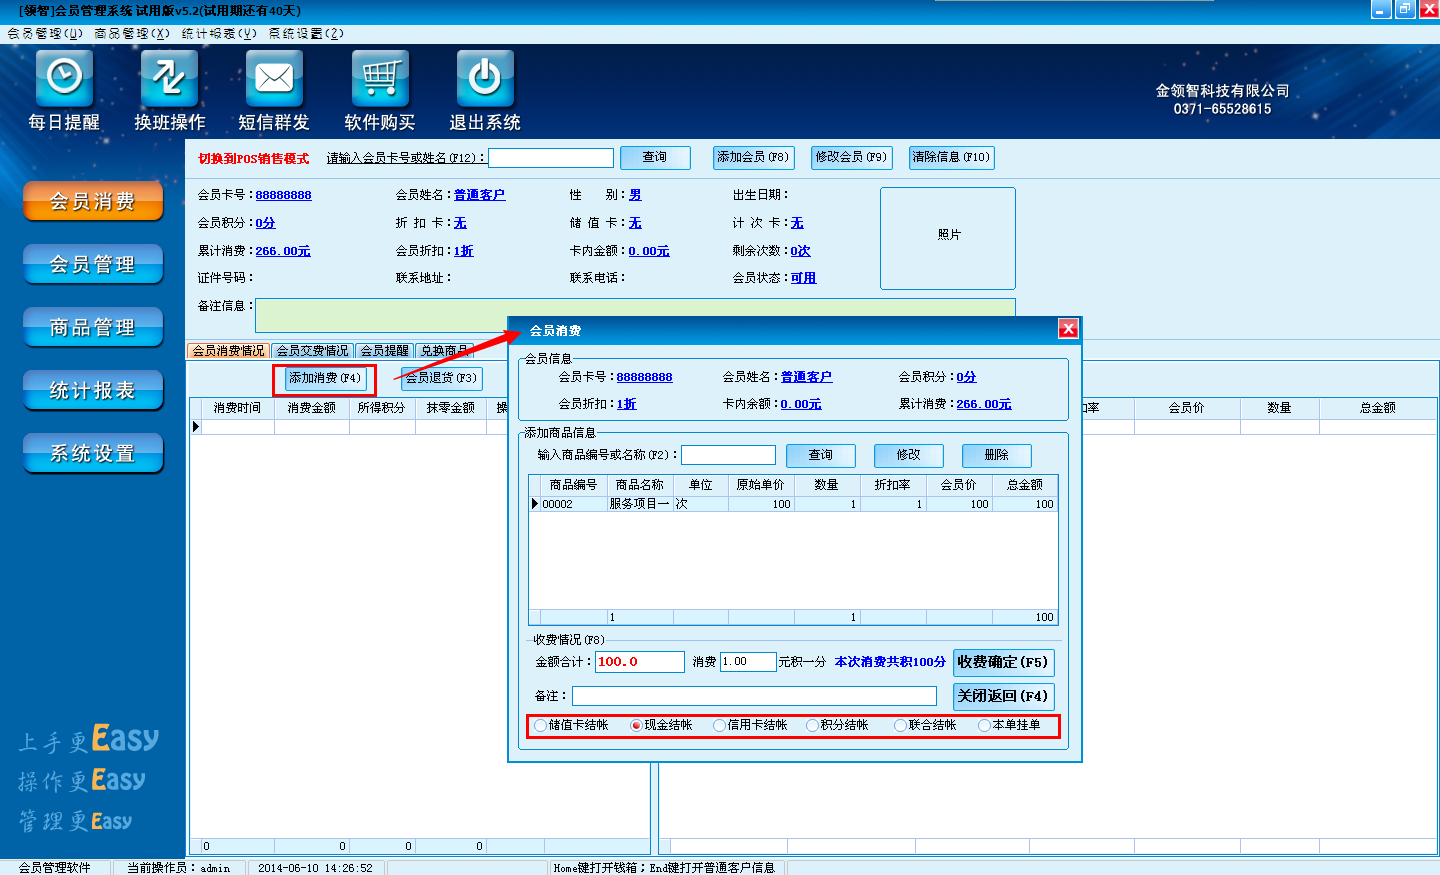Click the 关闭返回 (F4) button
1440x875 pixels.
pos(1003,696)
